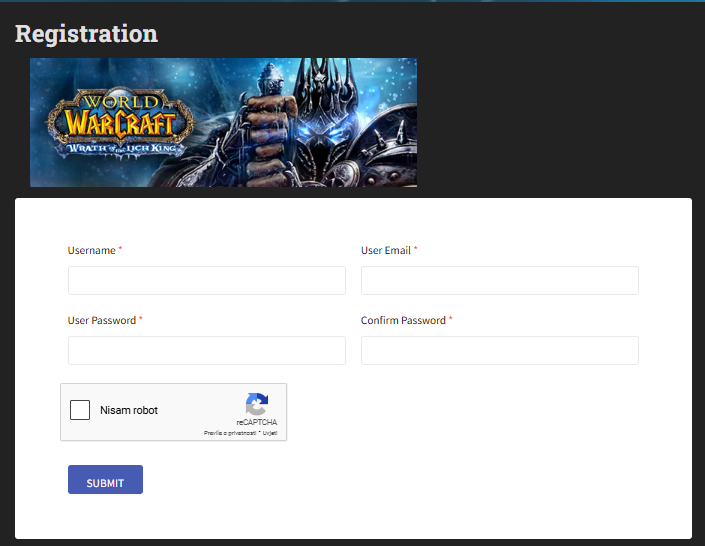Click the User Password field label
This screenshot has height=546, width=705.
coord(102,321)
